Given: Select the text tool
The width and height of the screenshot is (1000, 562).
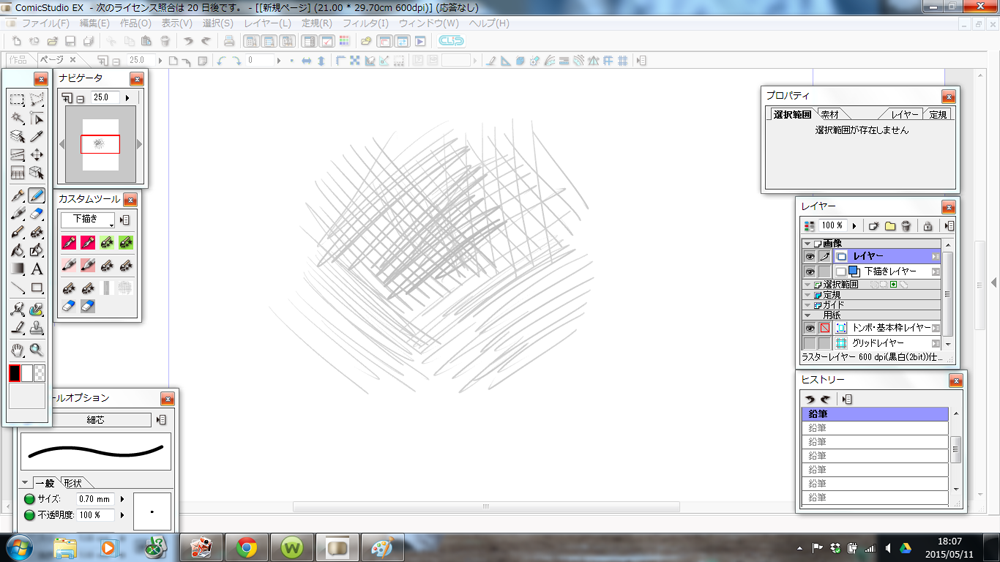Looking at the screenshot, I should [37, 269].
